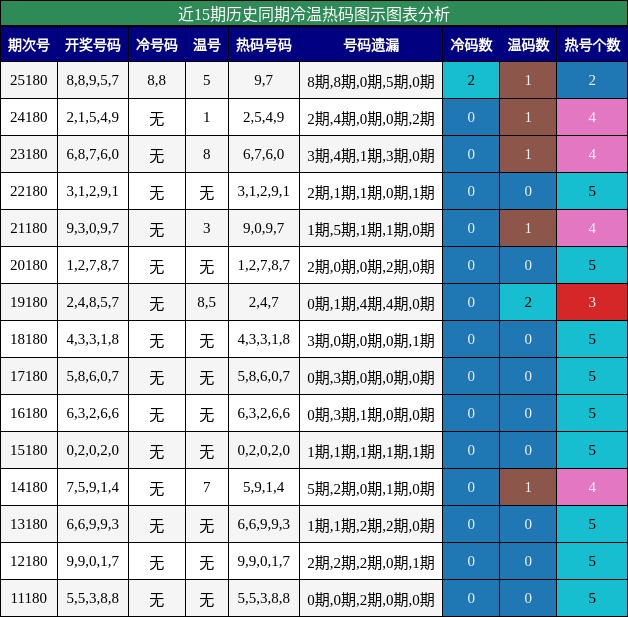This screenshot has width=628, height=617.
Task: Click omission cell 0期,1期,4期,4期,0期
Action: [x=371, y=304]
